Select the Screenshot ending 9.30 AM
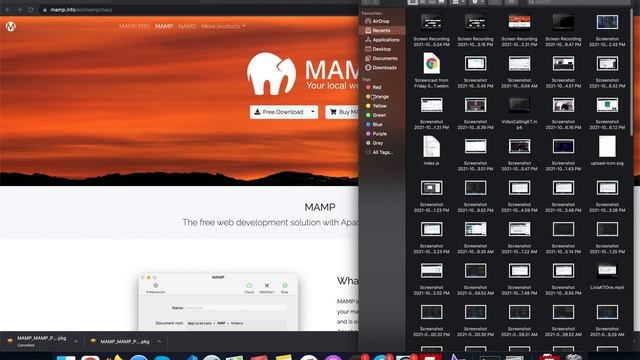 476,238
